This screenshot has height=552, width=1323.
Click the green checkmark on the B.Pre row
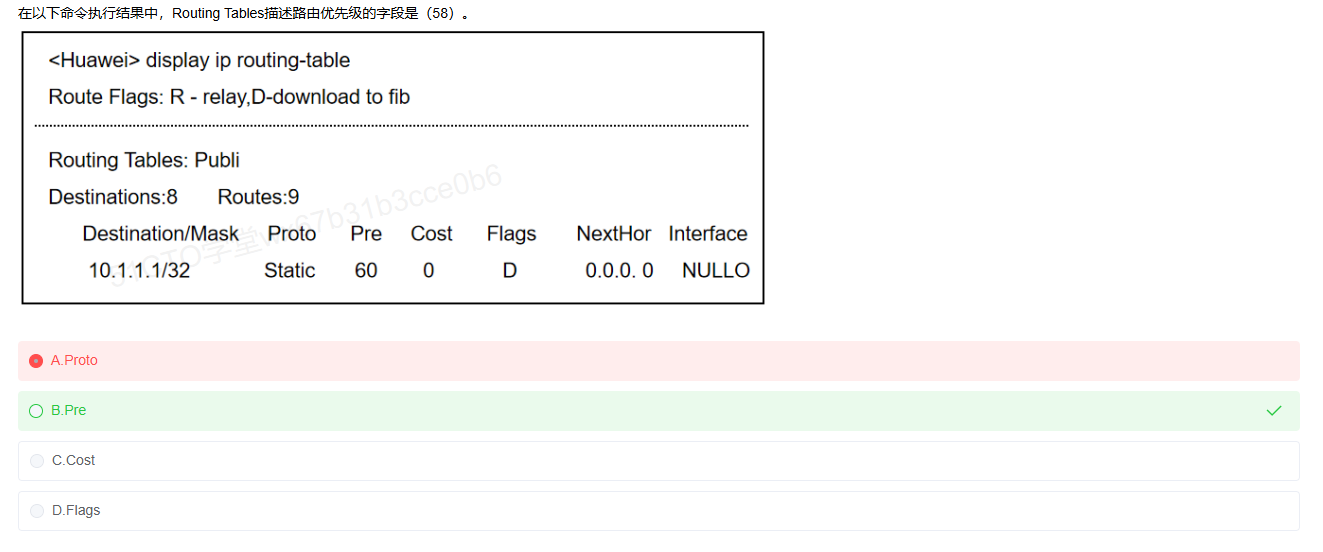click(x=1273, y=411)
